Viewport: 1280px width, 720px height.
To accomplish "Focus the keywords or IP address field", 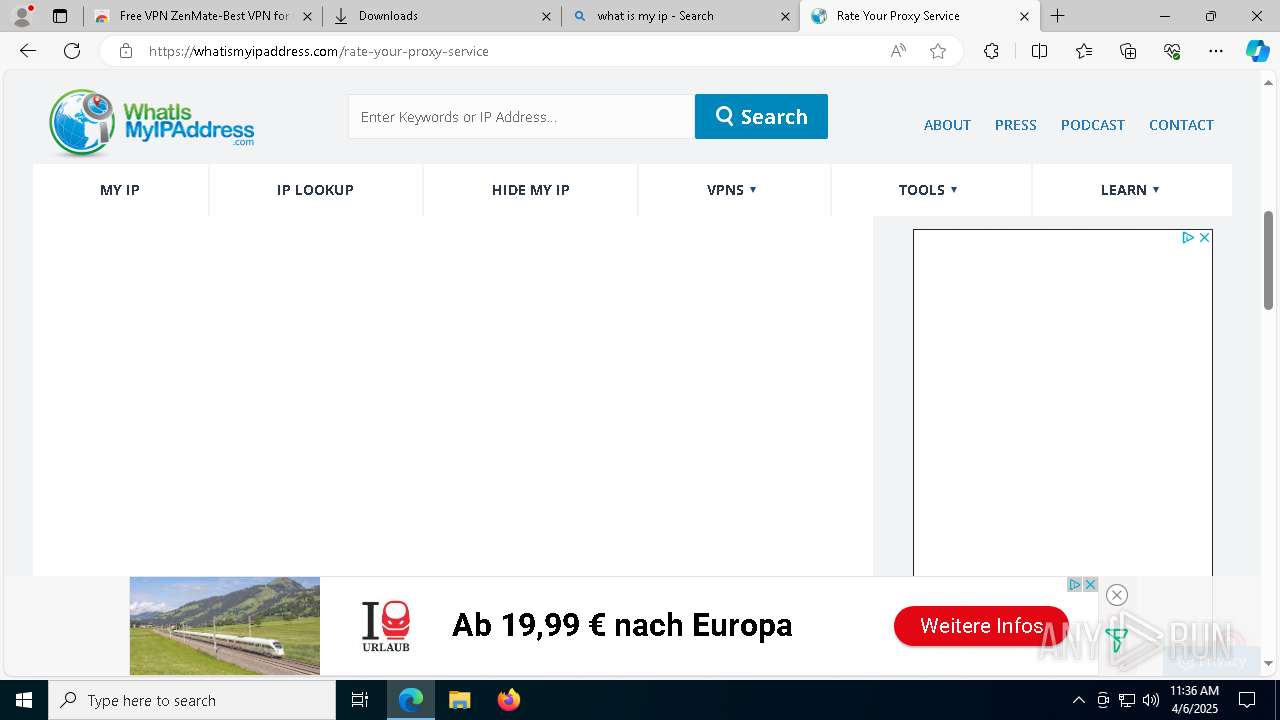I will click(521, 116).
